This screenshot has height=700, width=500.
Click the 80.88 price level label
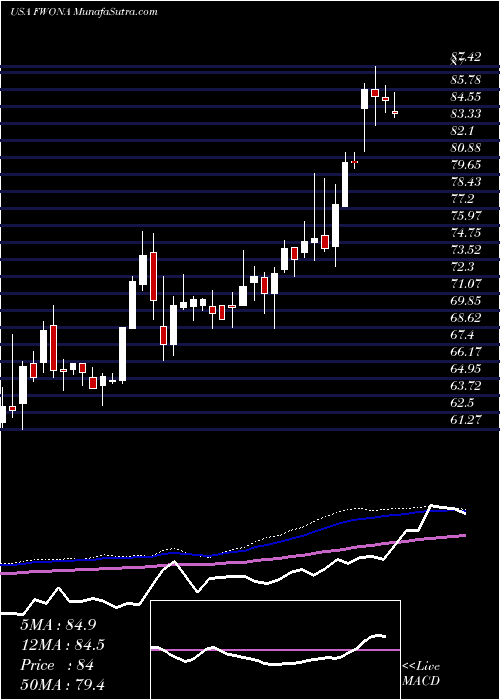pos(466,148)
